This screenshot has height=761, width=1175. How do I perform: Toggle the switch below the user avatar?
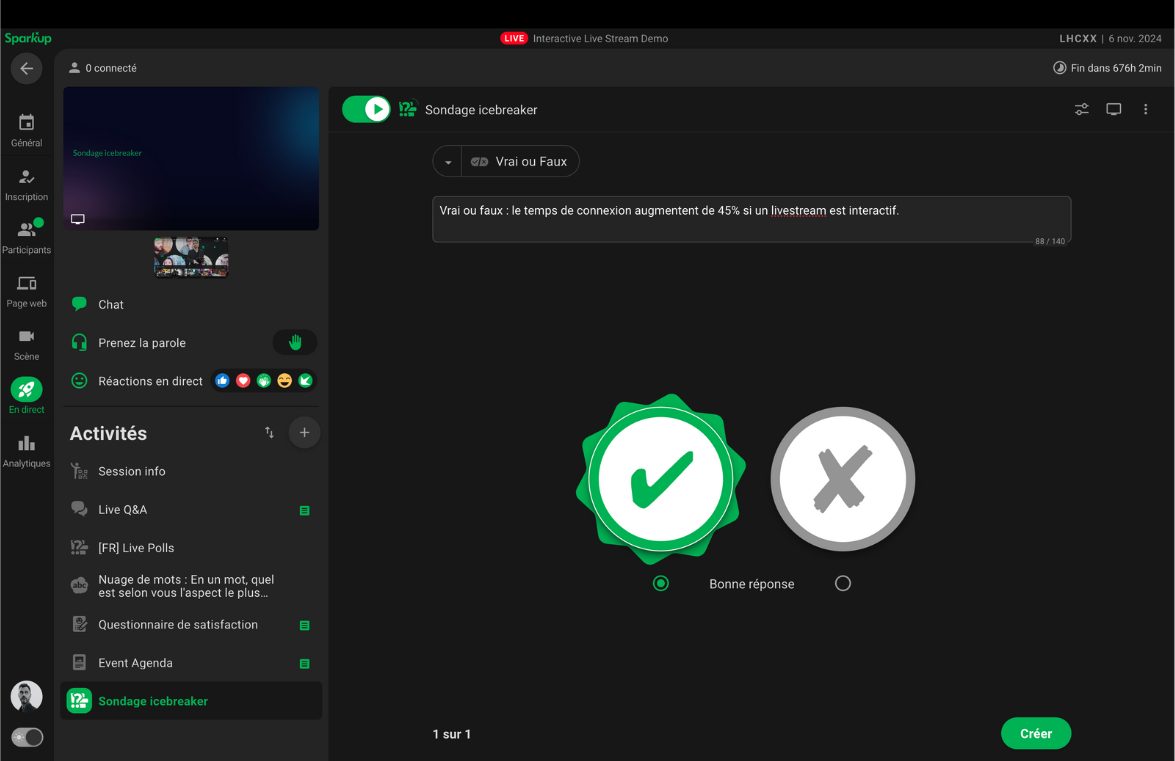point(27,737)
